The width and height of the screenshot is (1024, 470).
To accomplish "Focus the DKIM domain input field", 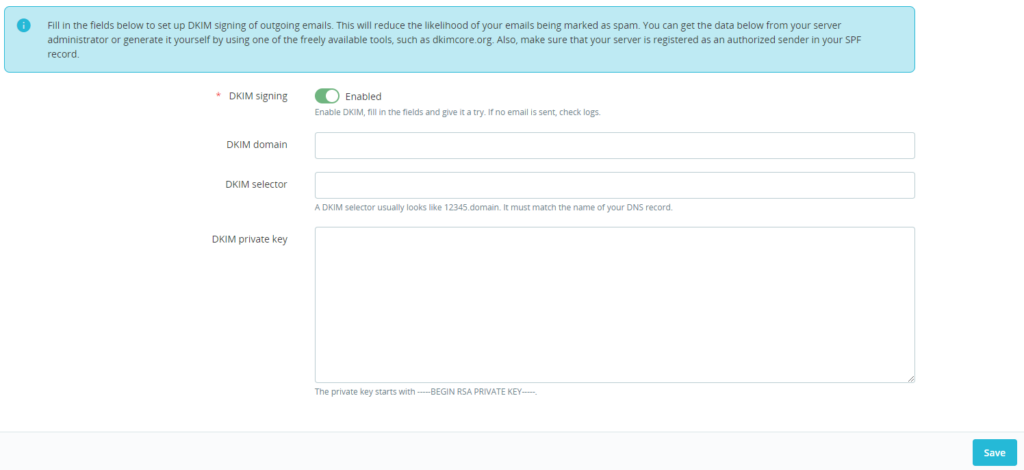I will click(x=615, y=146).
